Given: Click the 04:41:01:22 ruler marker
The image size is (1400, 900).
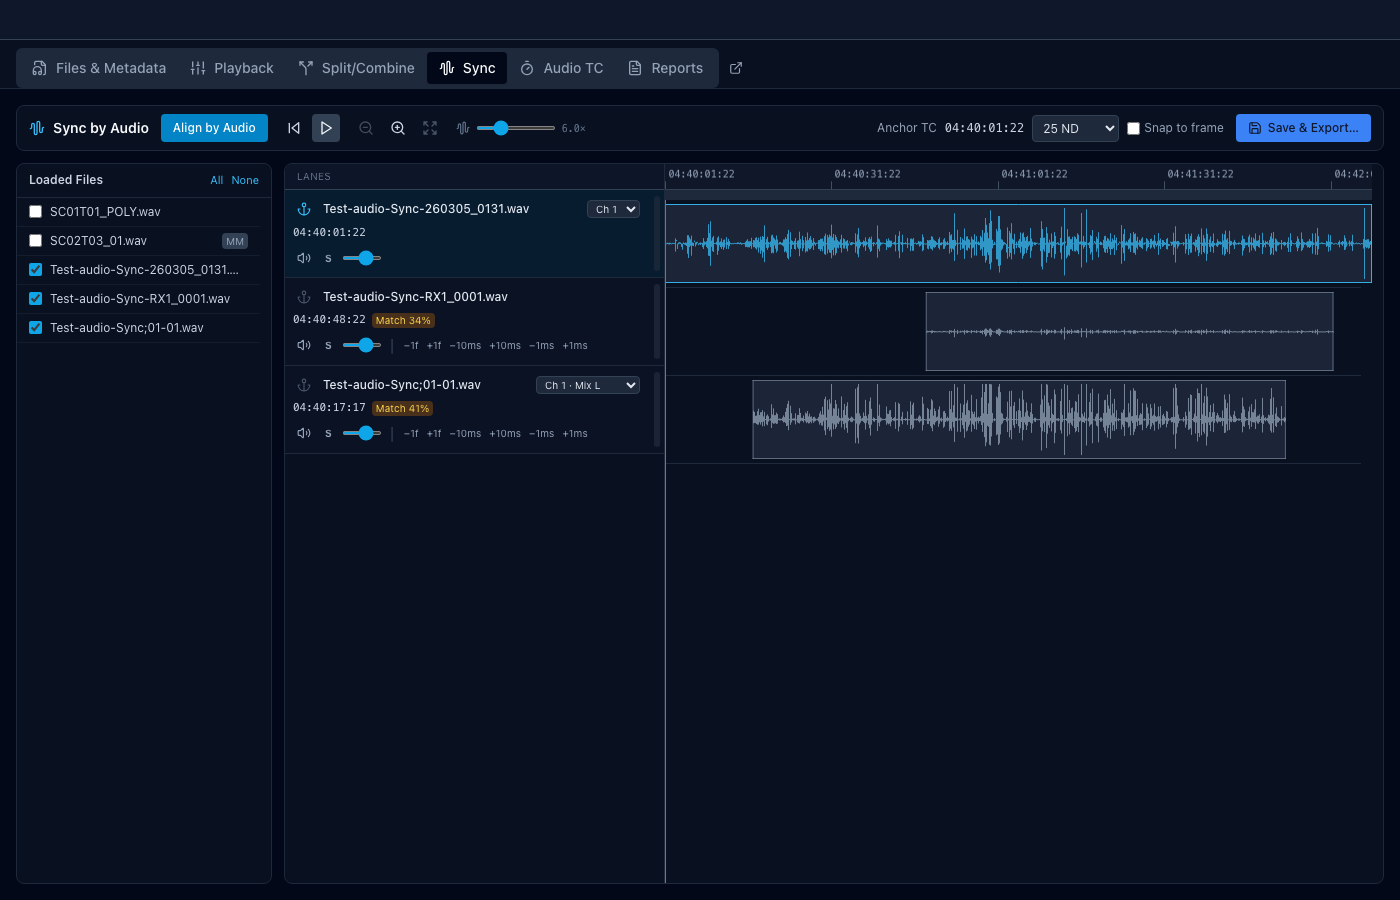Looking at the screenshot, I should point(1034,174).
